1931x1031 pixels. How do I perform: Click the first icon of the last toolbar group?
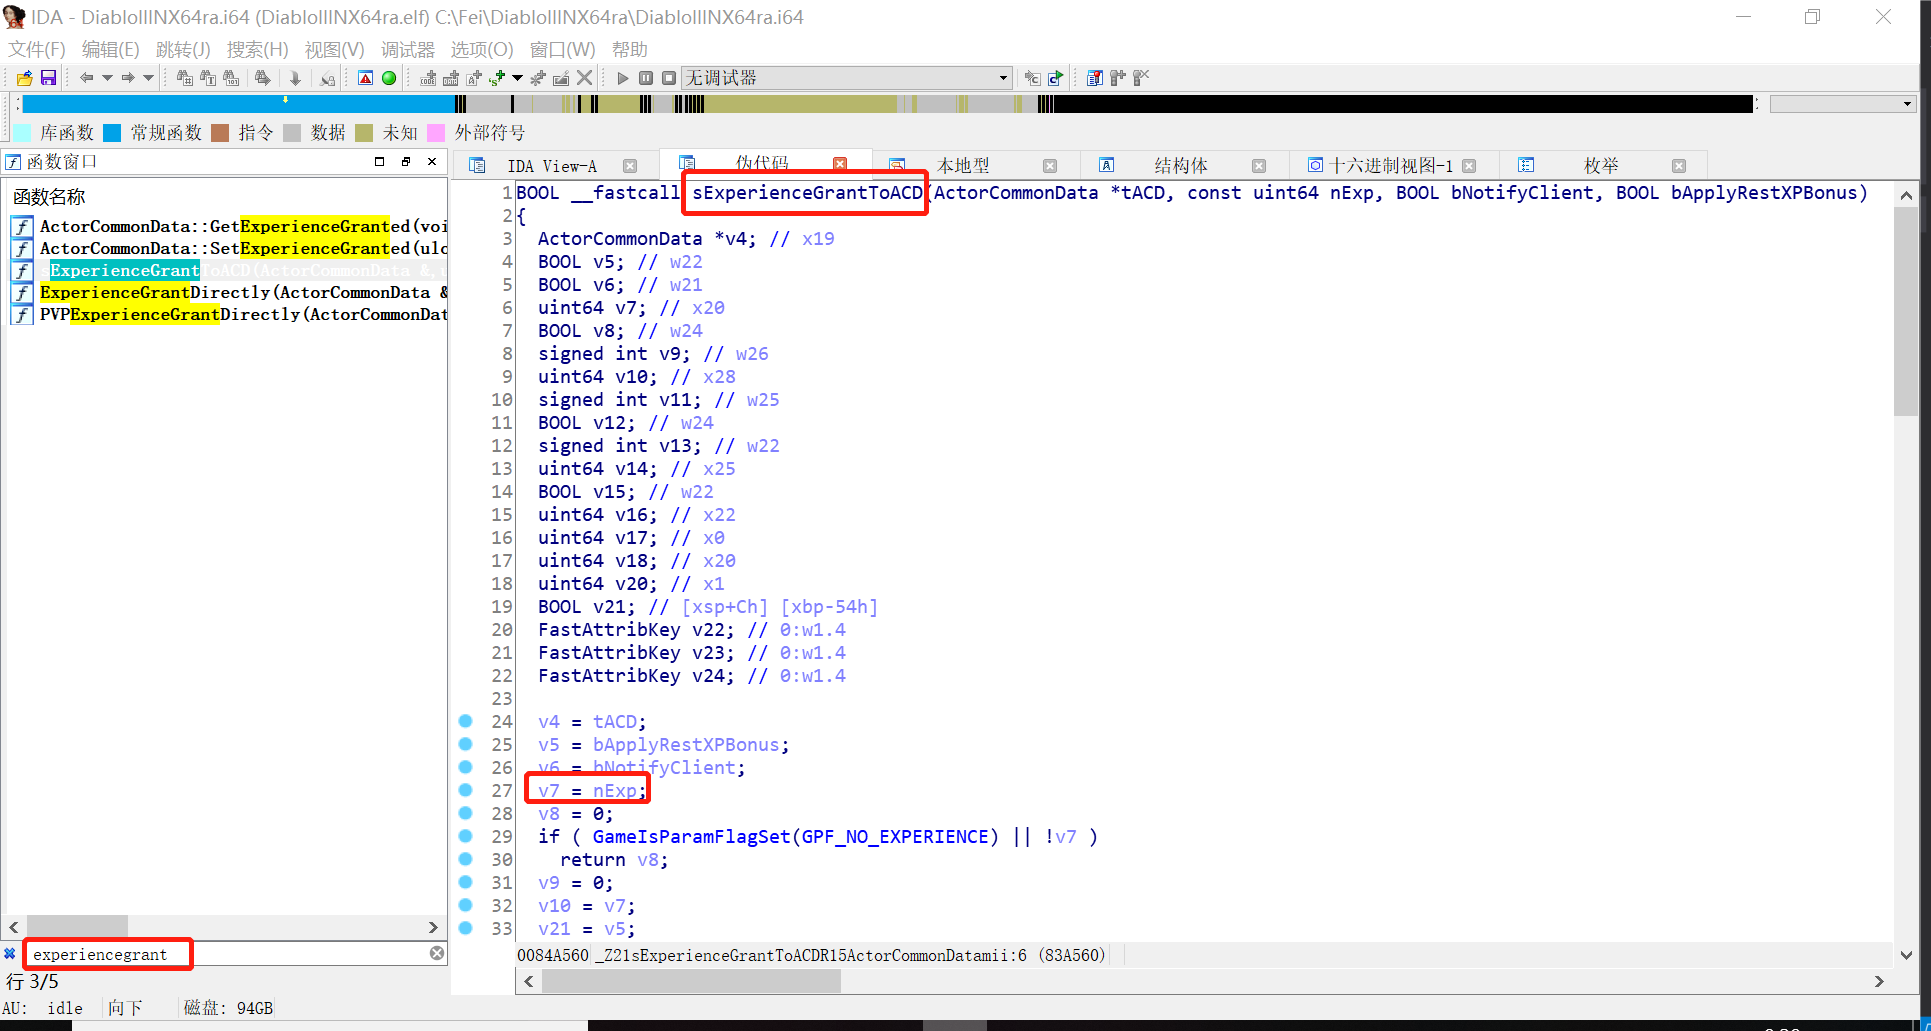tap(1095, 78)
